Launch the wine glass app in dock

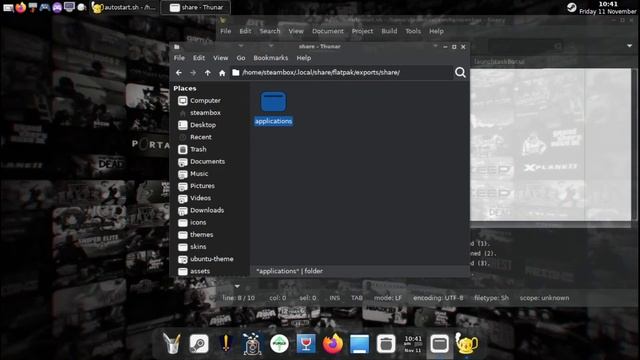(306, 344)
